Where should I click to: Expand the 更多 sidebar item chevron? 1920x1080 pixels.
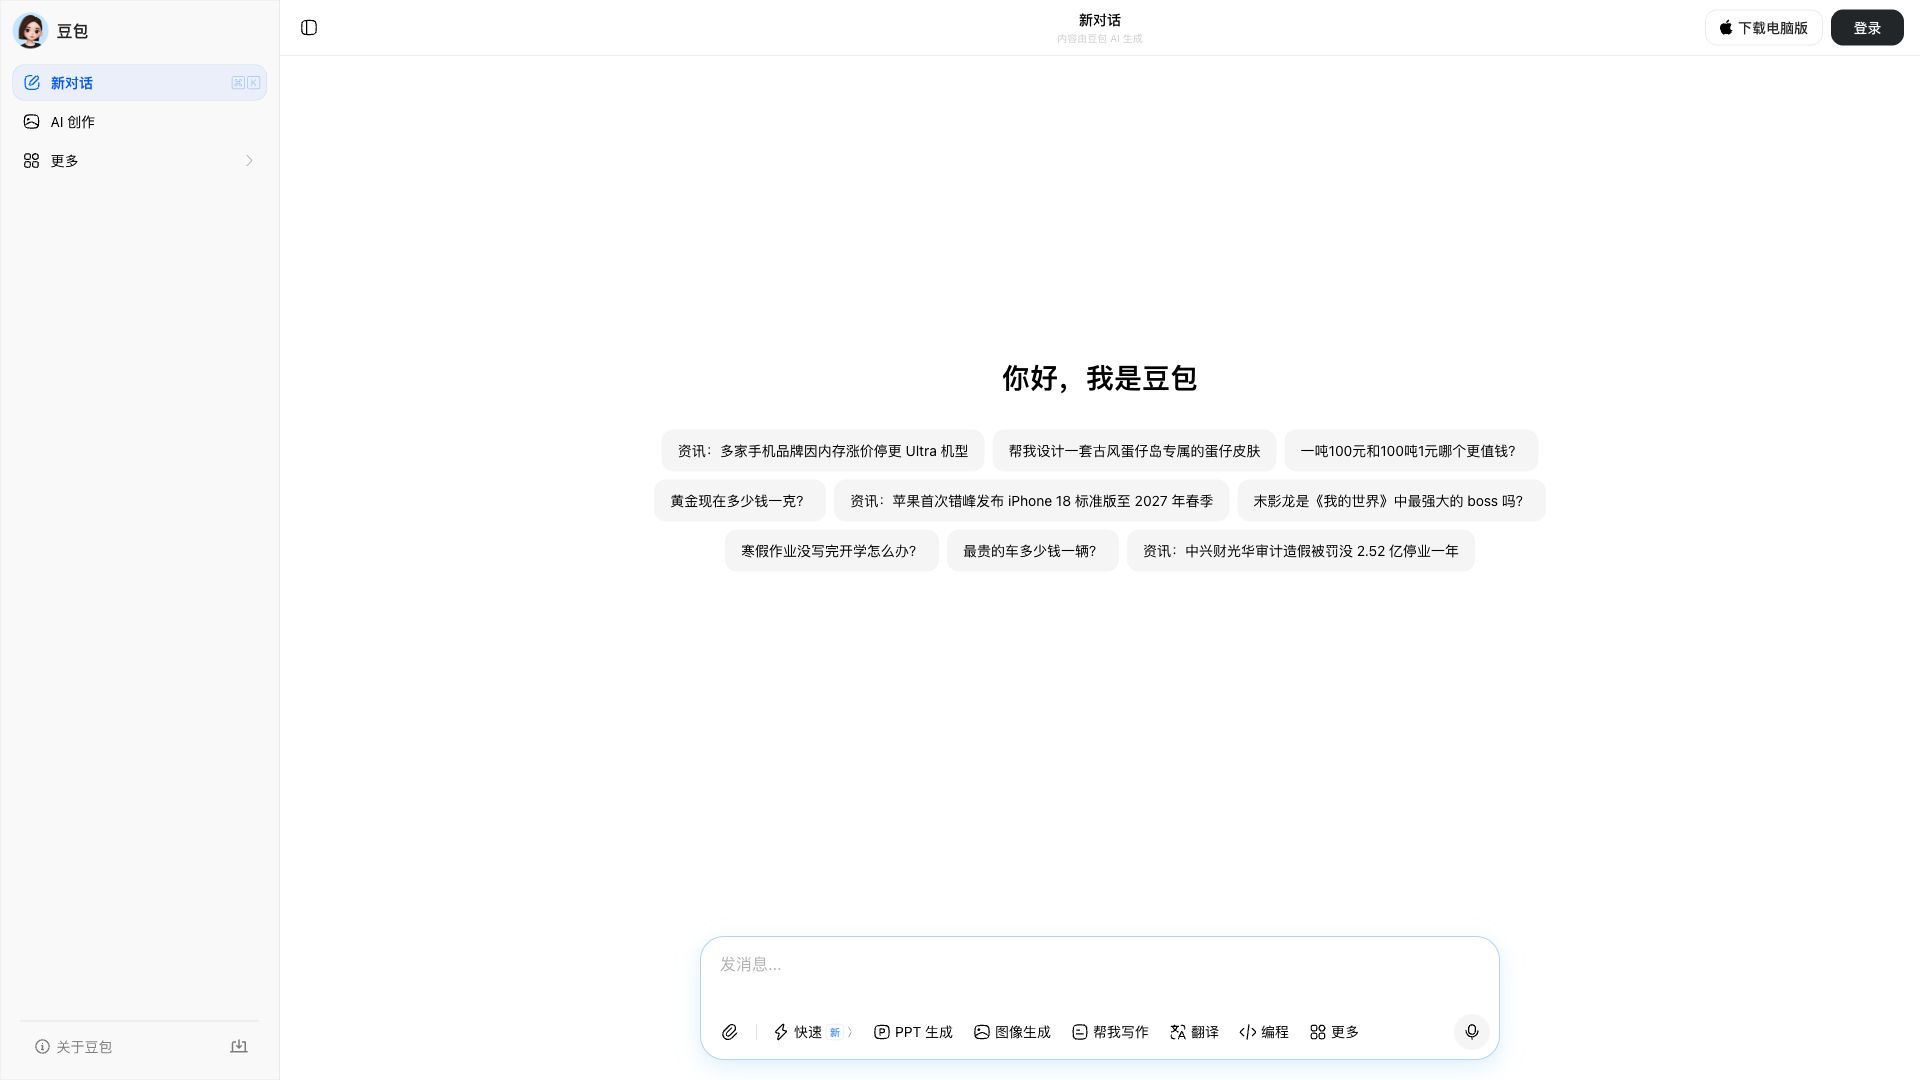click(x=249, y=161)
